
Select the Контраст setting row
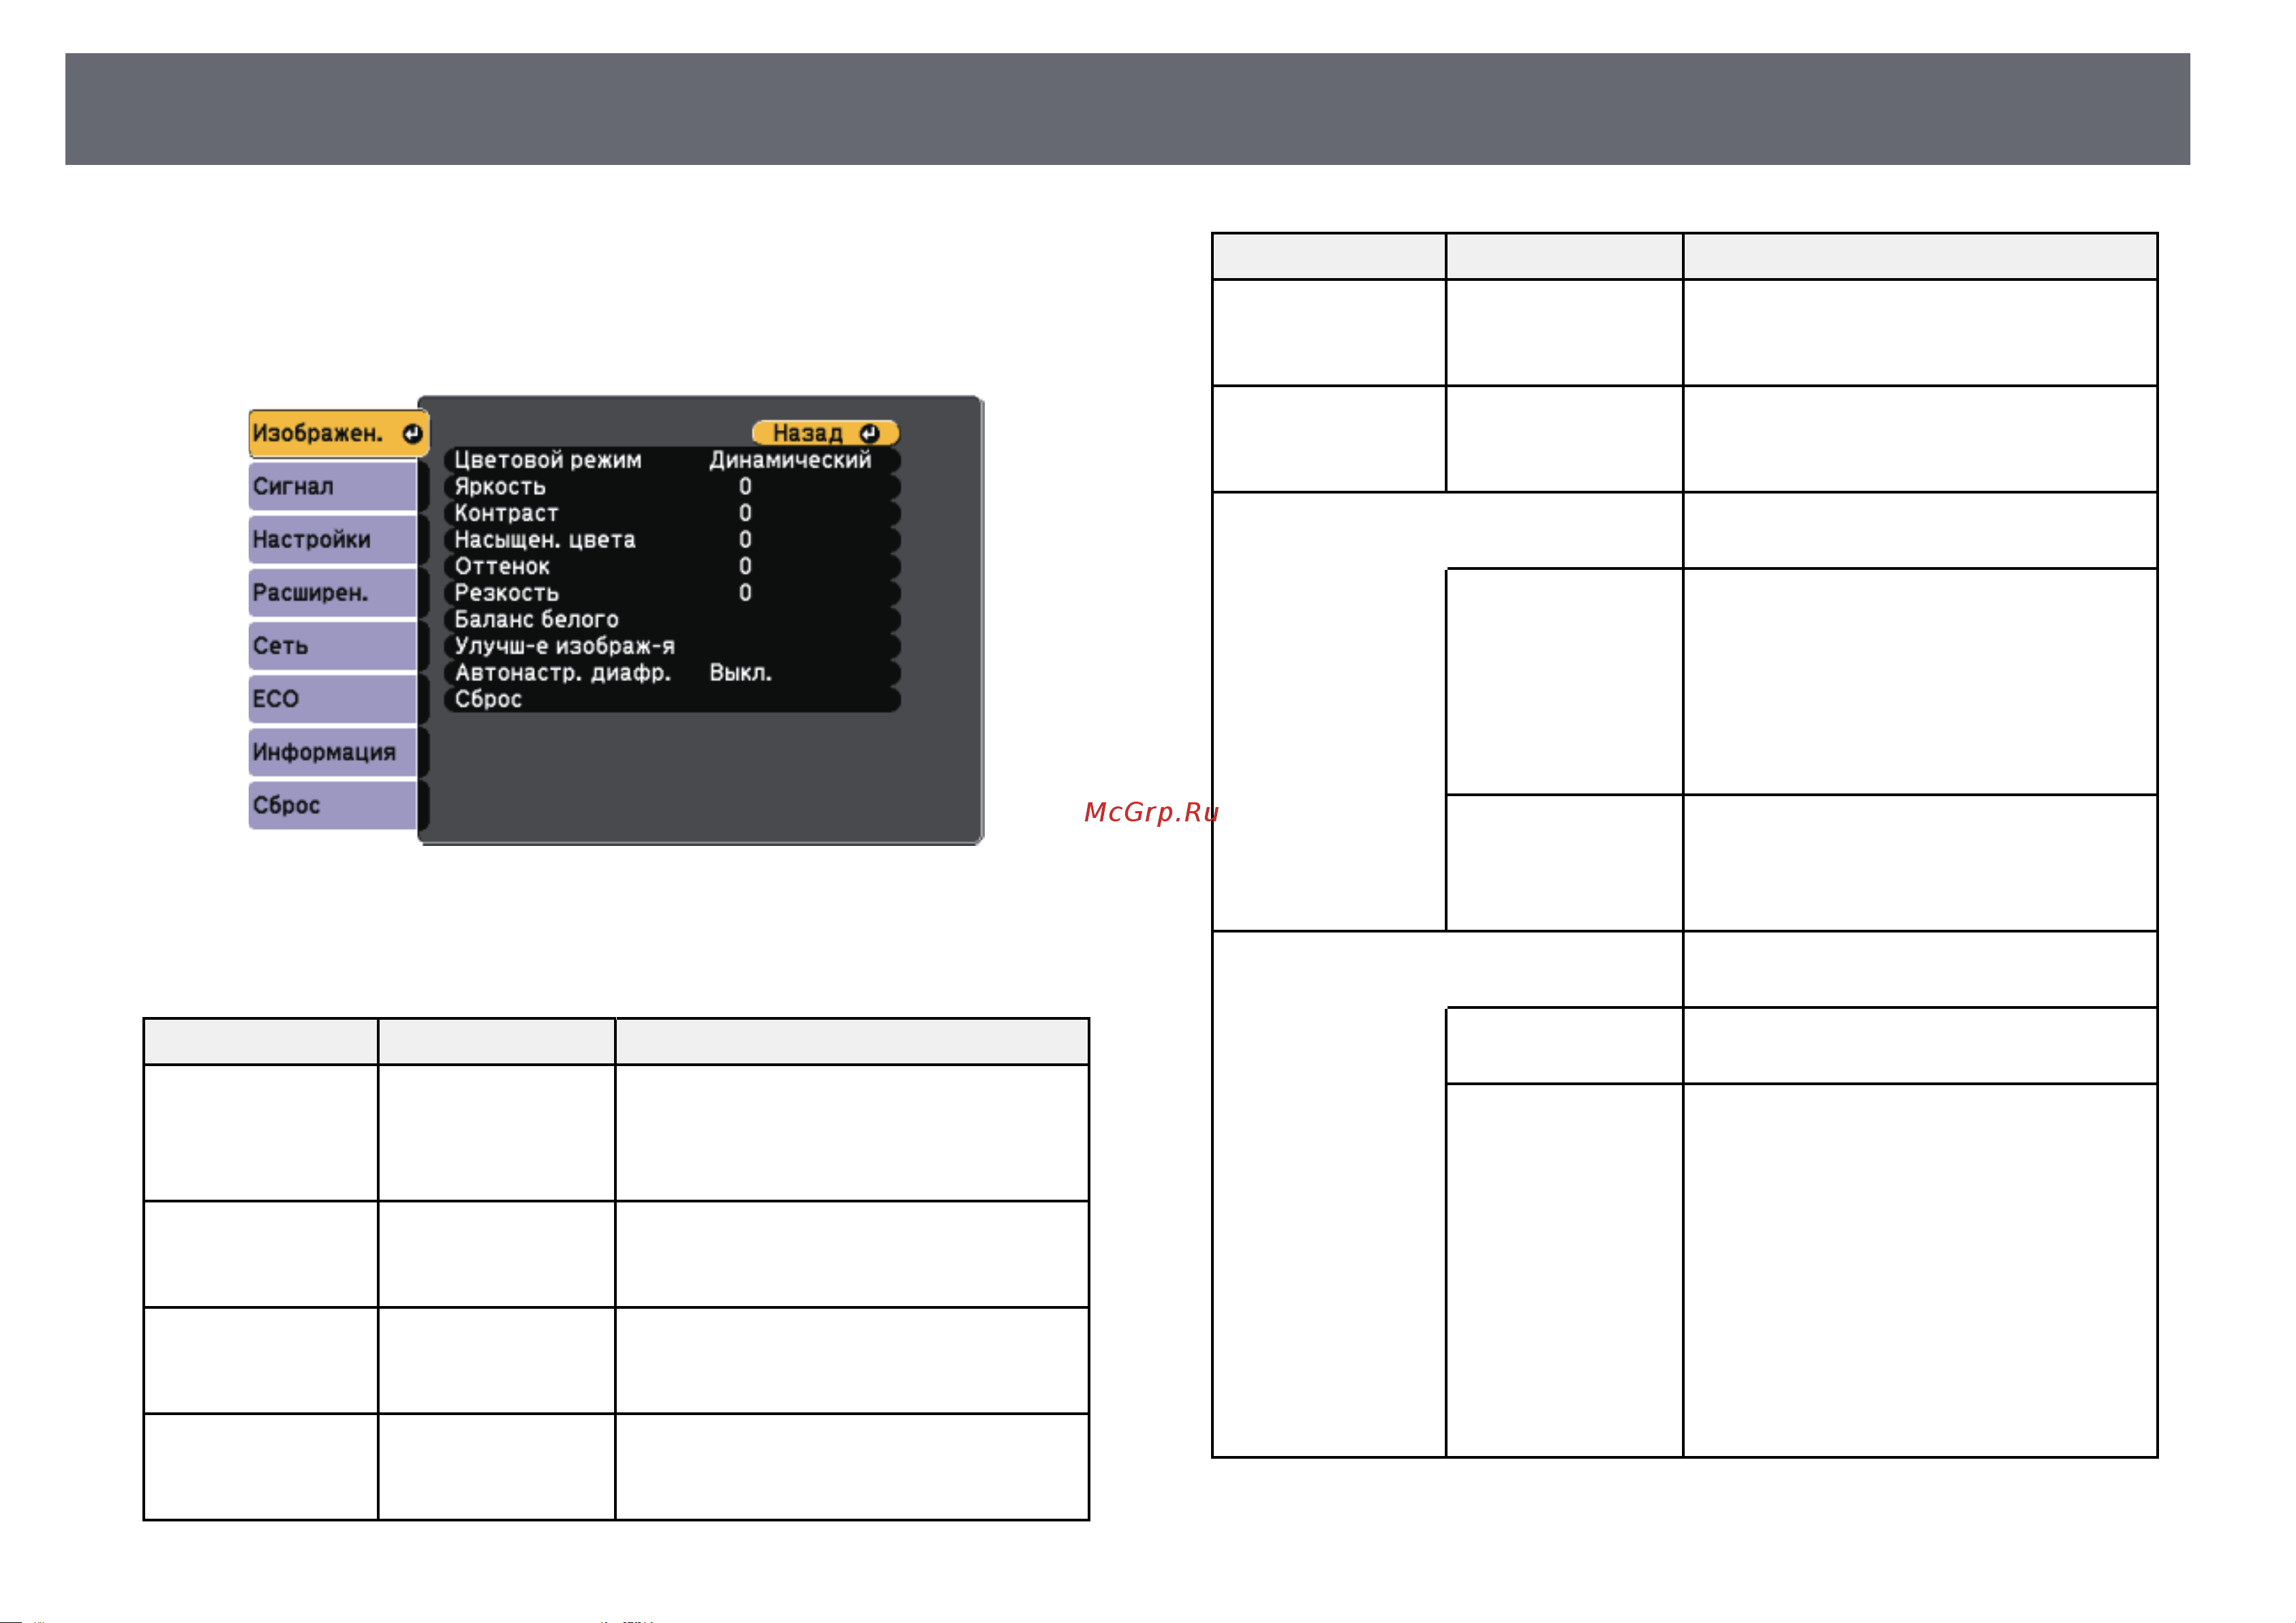[672, 513]
